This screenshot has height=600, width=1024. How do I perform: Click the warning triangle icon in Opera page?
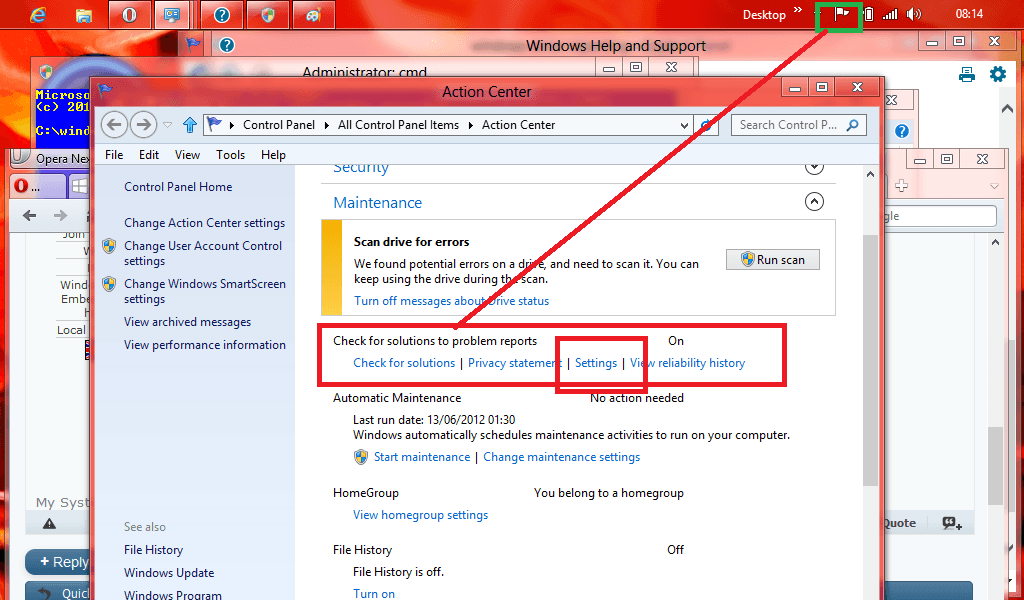(49, 524)
